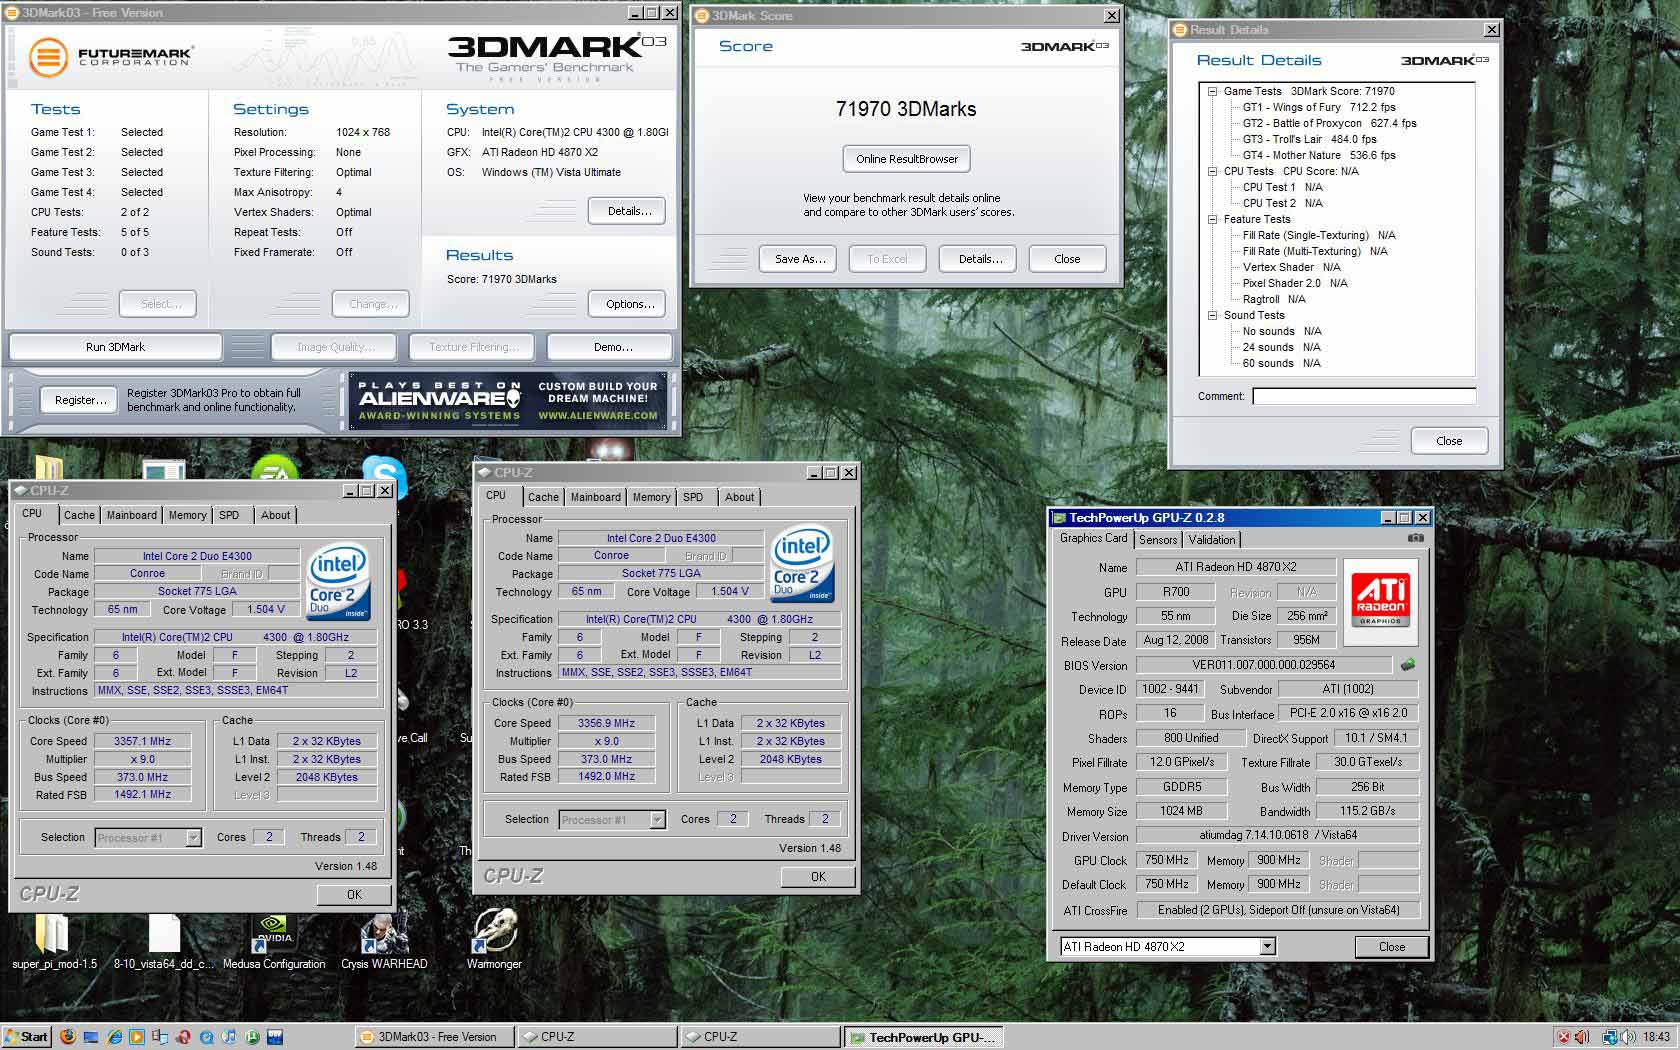Click the uTorrent quick launch icon
The height and width of the screenshot is (1050, 1680).
pyautogui.click(x=252, y=1037)
